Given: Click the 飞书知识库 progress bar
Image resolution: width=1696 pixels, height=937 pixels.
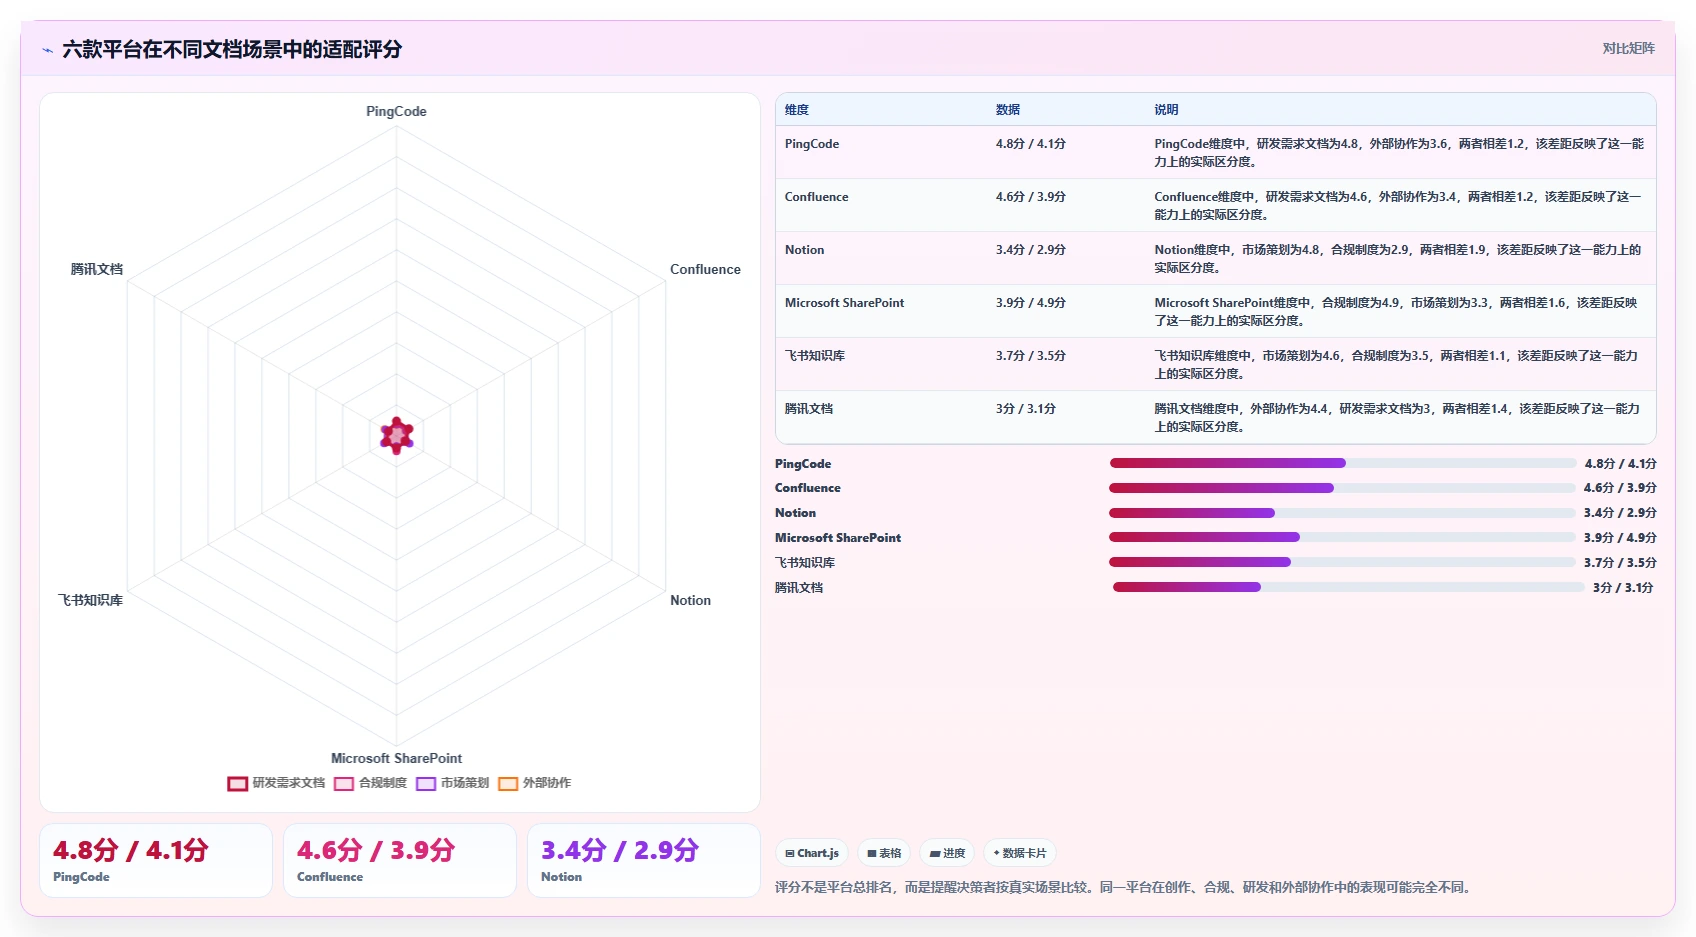Looking at the screenshot, I should (x=1343, y=562).
